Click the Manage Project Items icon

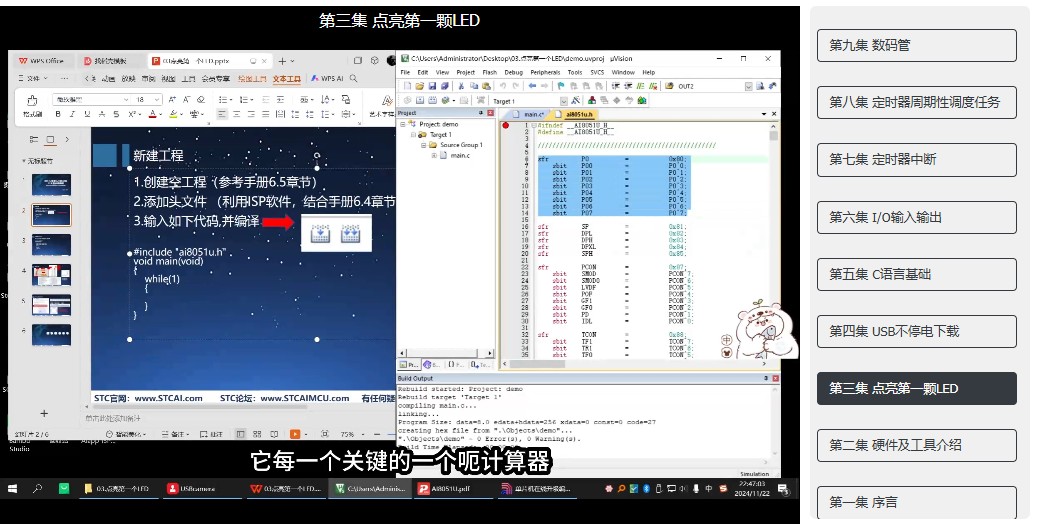point(591,101)
